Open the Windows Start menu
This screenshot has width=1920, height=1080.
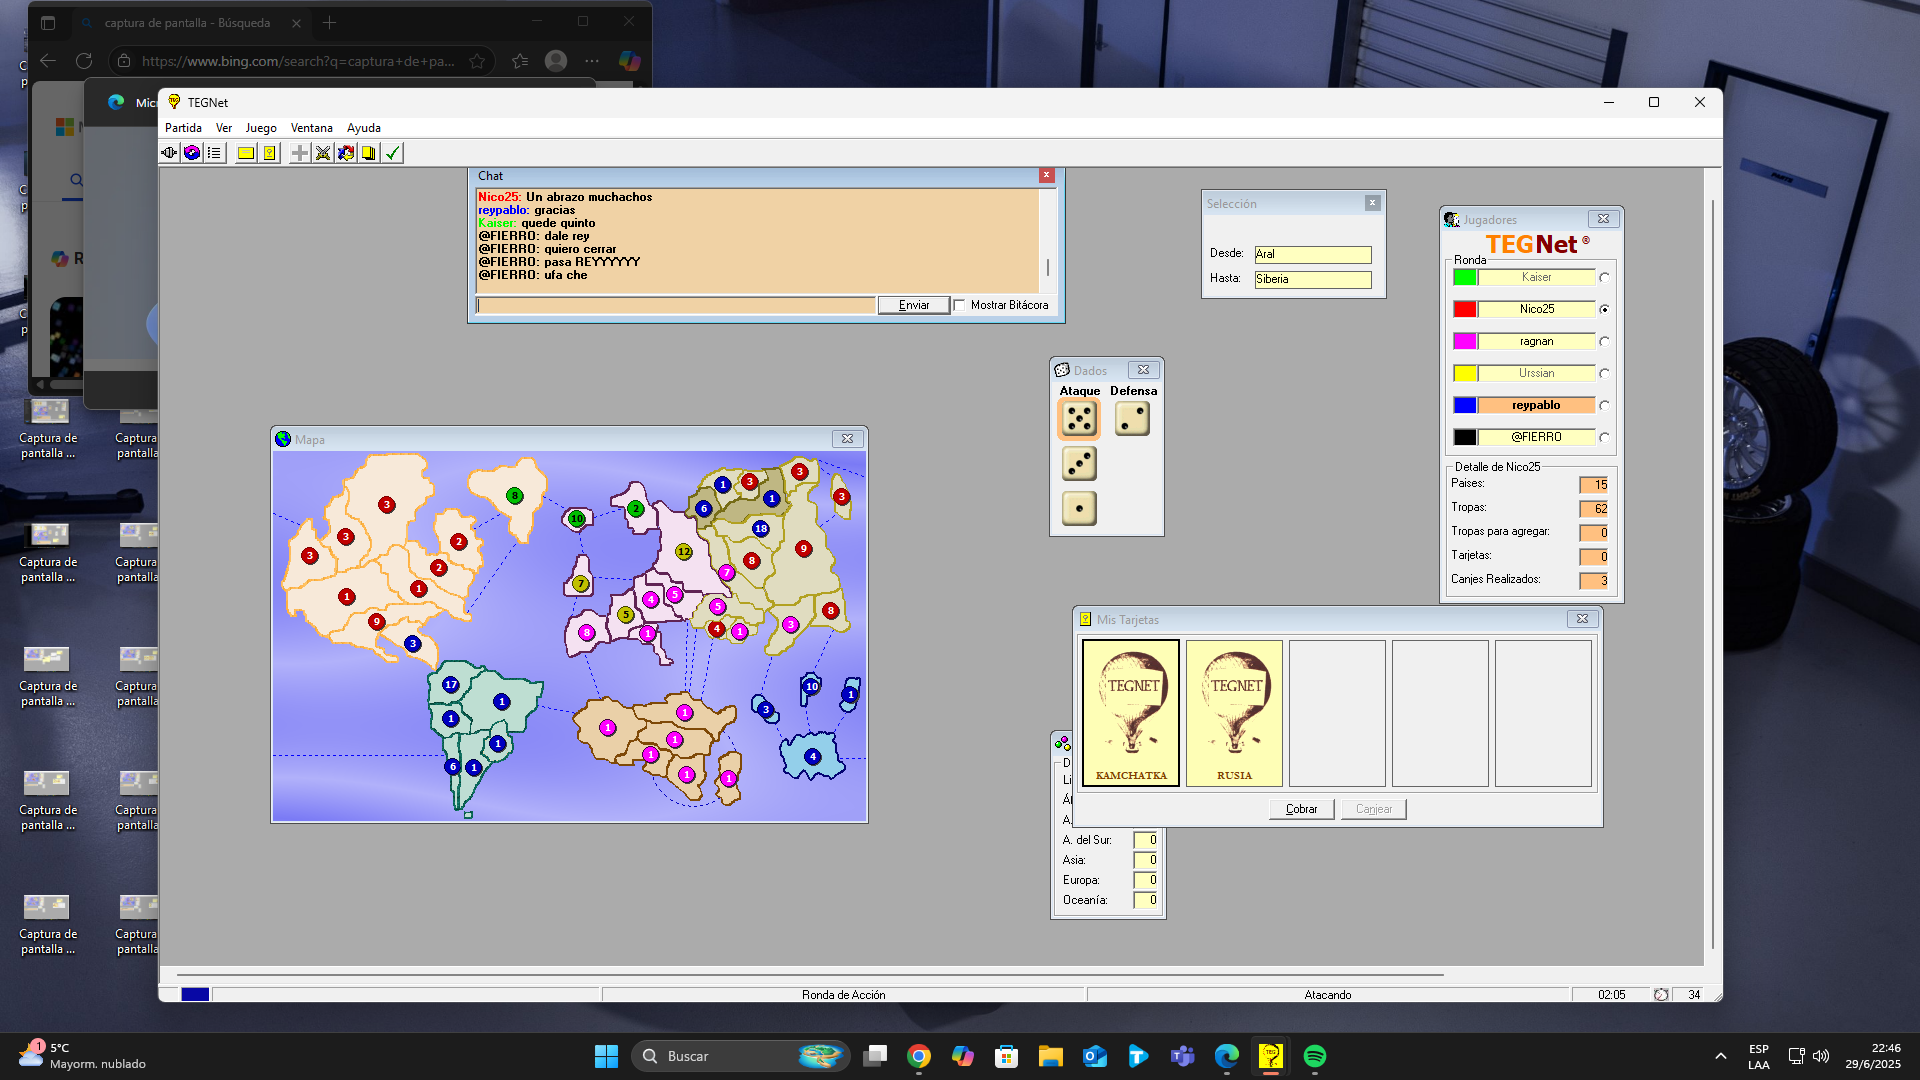(x=606, y=1056)
